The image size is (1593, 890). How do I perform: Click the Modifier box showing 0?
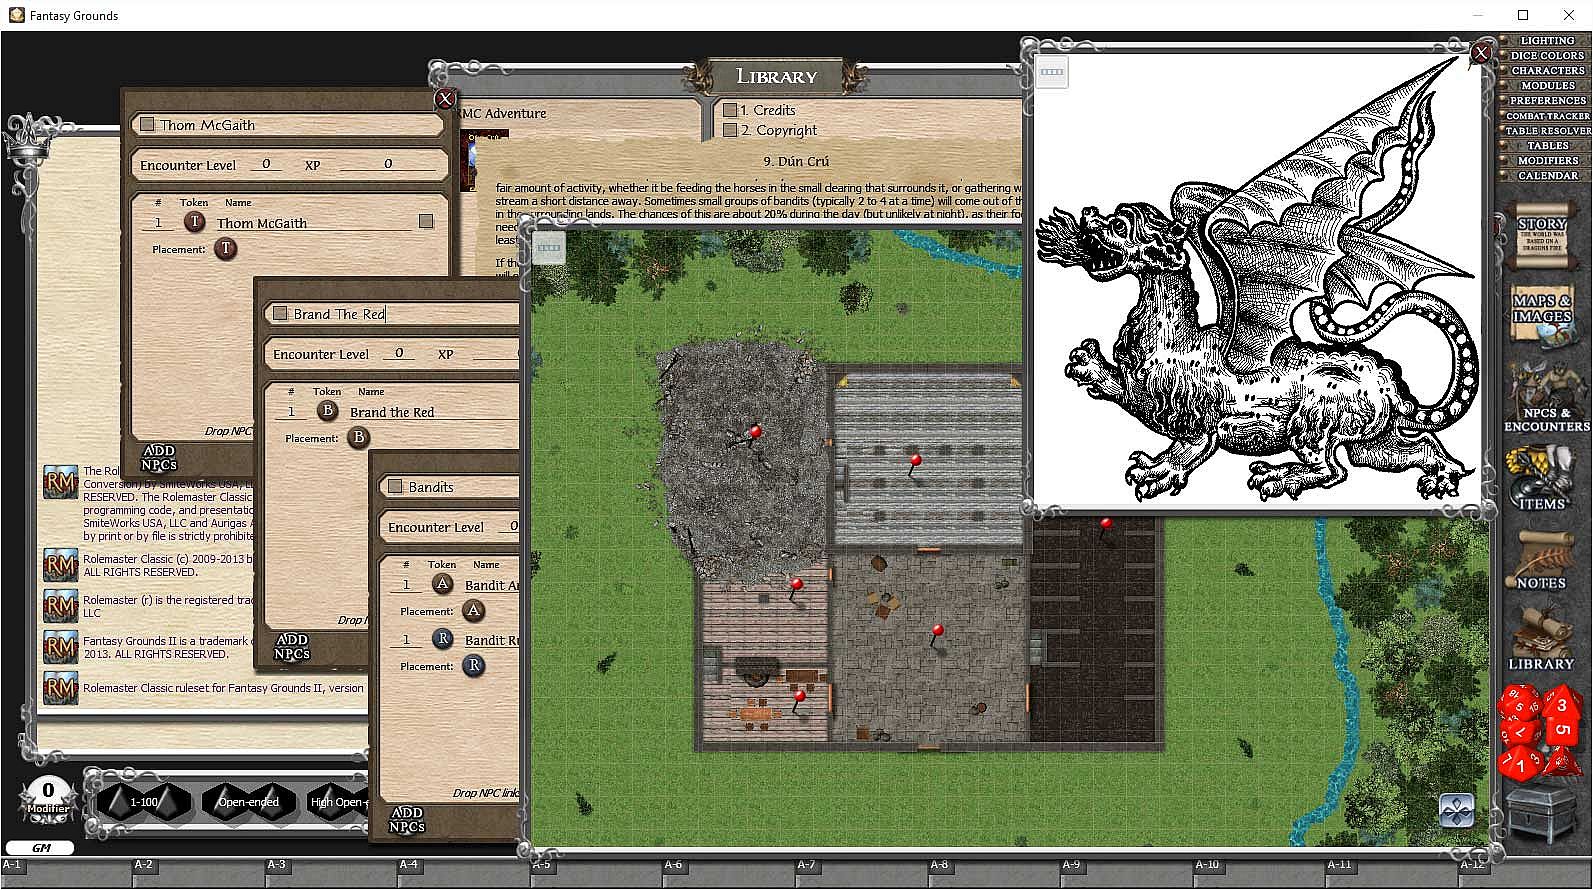[x=47, y=798]
